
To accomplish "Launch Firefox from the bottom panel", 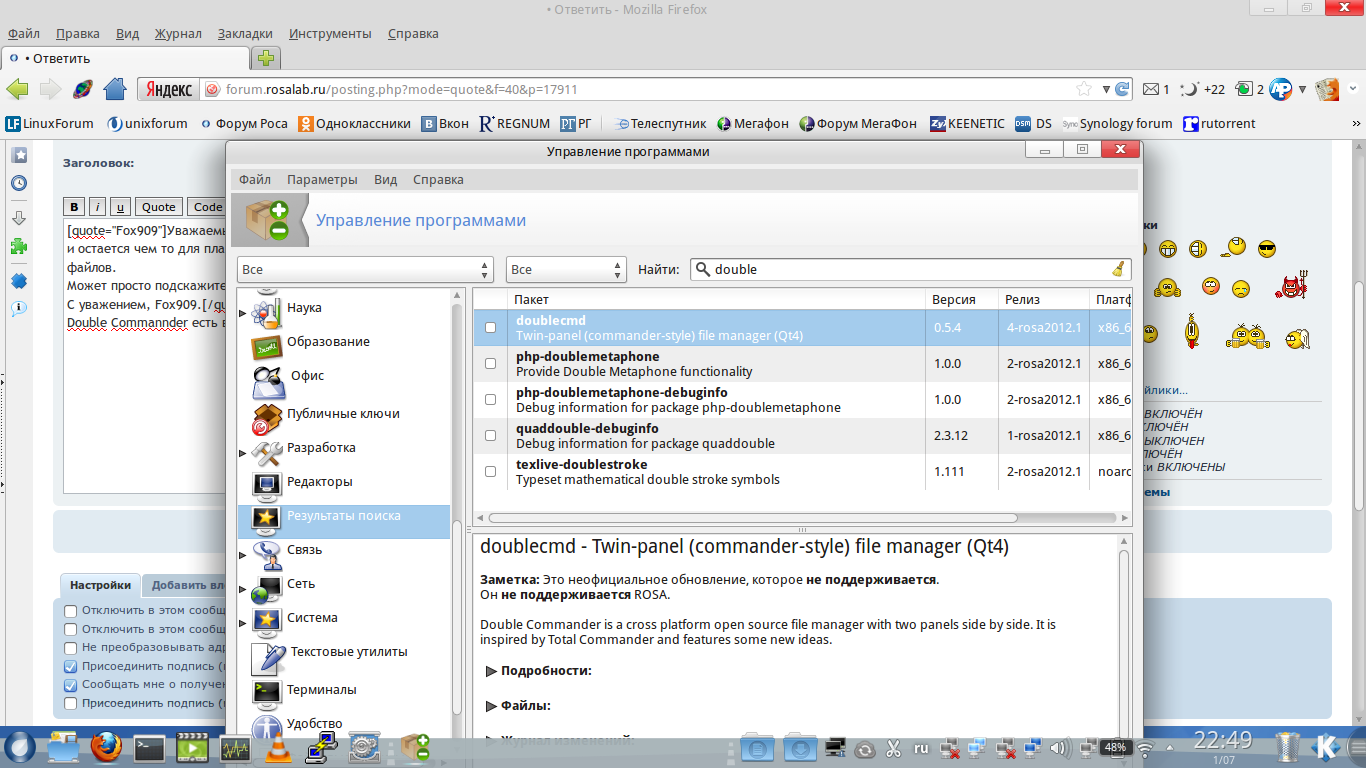I will tap(105, 746).
